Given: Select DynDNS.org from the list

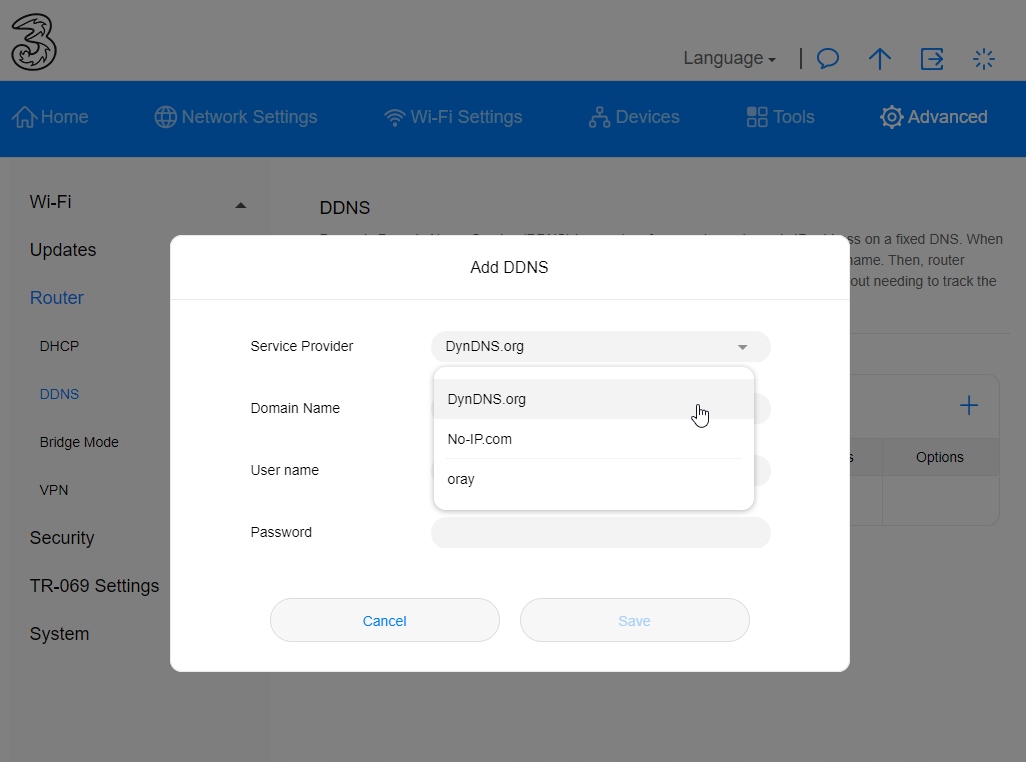Looking at the screenshot, I should (593, 399).
